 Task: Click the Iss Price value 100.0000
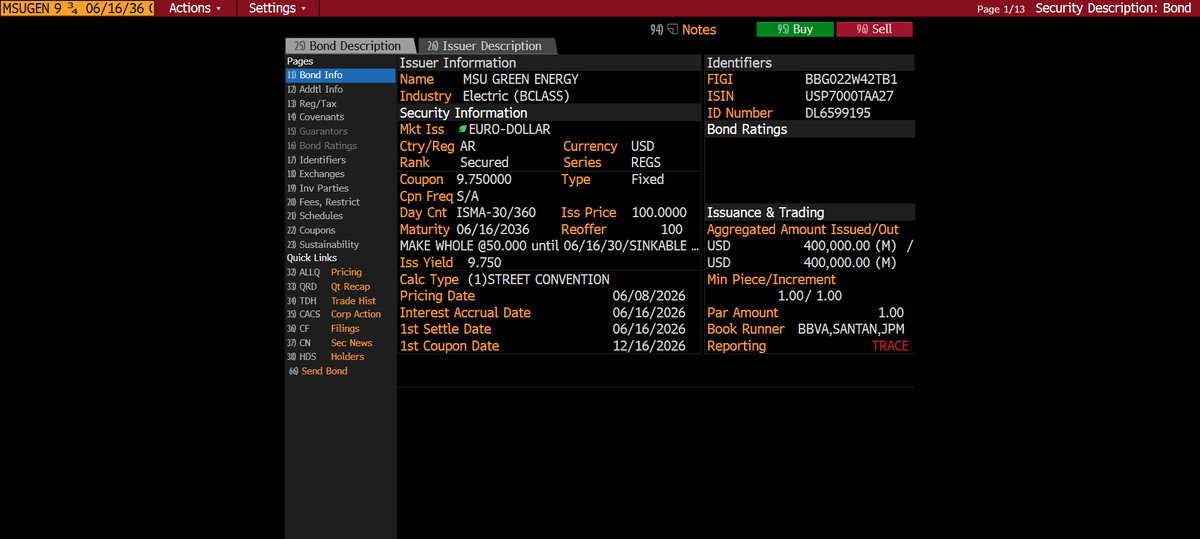(x=659, y=212)
